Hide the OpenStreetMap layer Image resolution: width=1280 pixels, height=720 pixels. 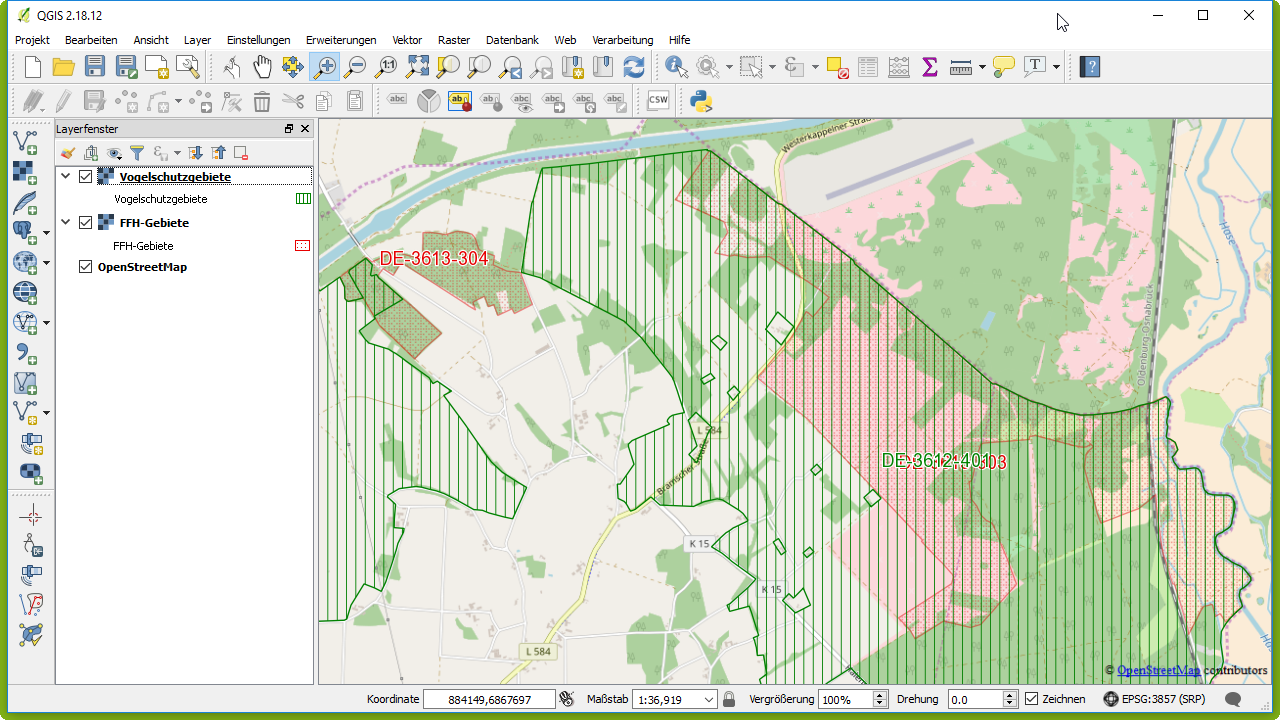[85, 267]
